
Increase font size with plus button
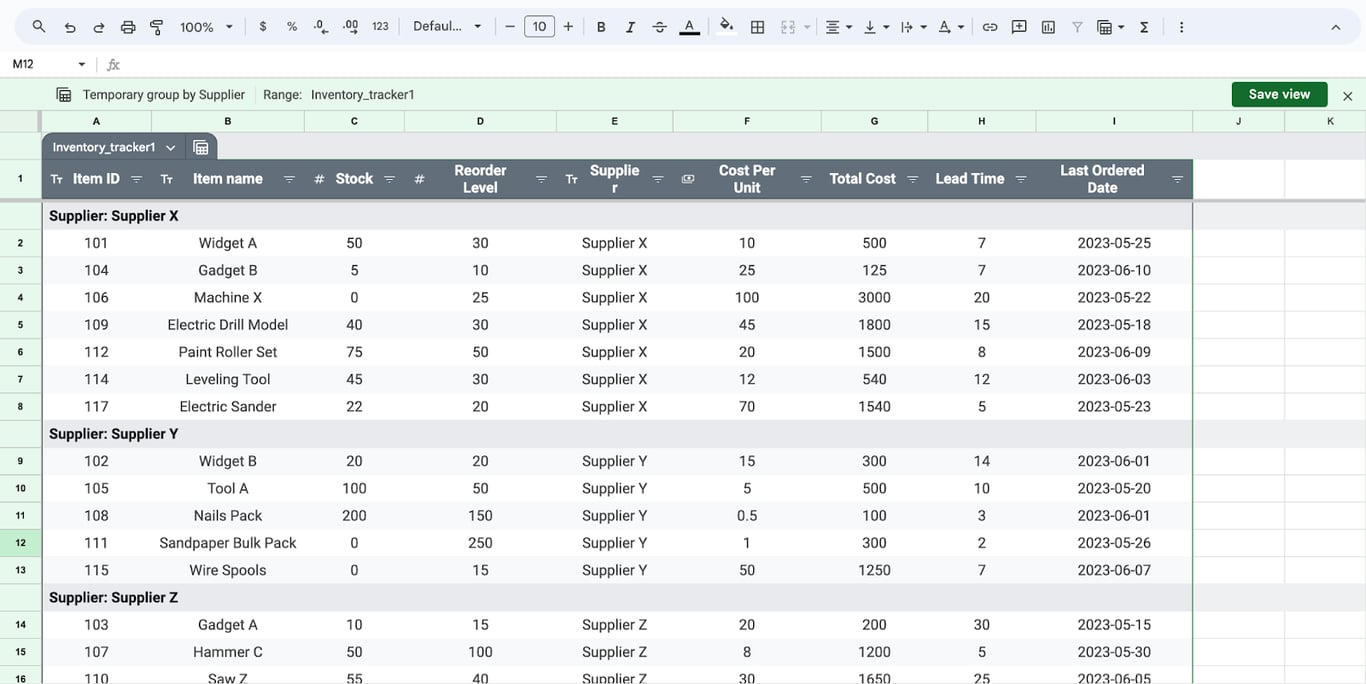click(x=568, y=27)
